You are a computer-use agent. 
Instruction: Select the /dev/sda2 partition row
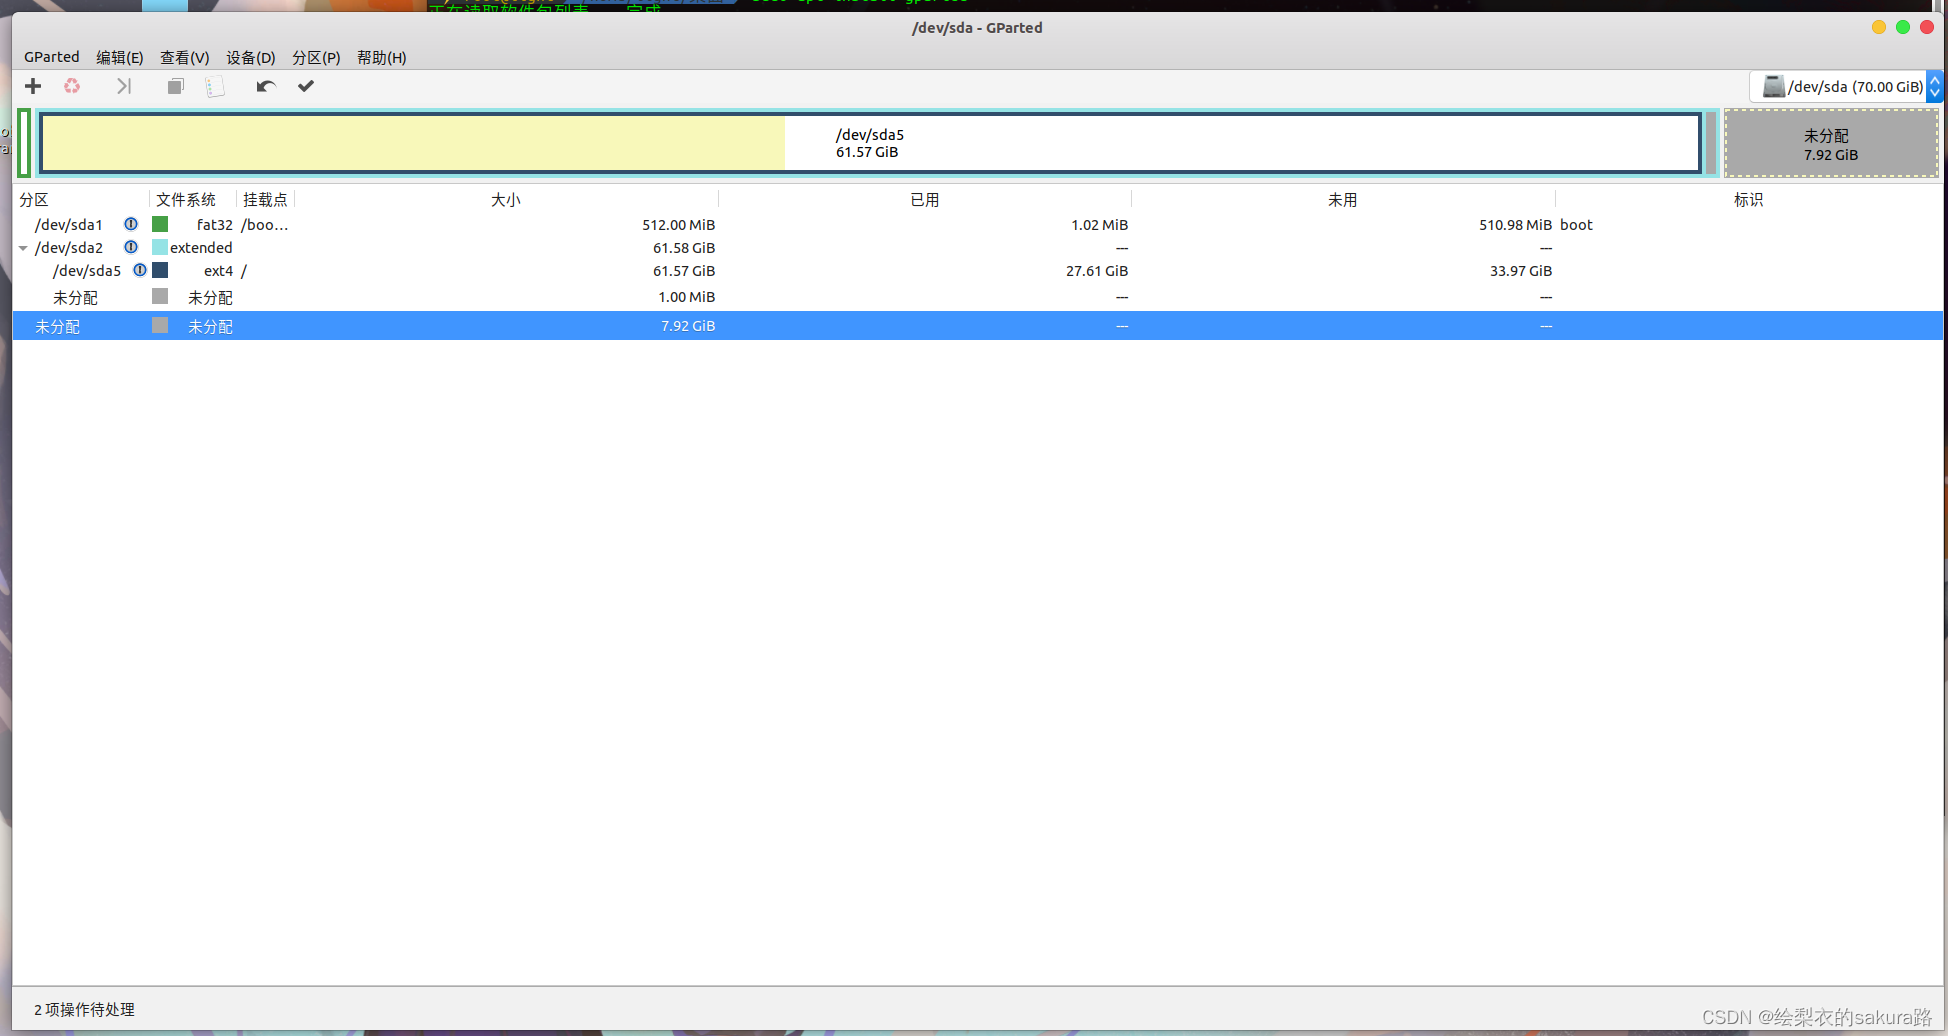(978, 247)
